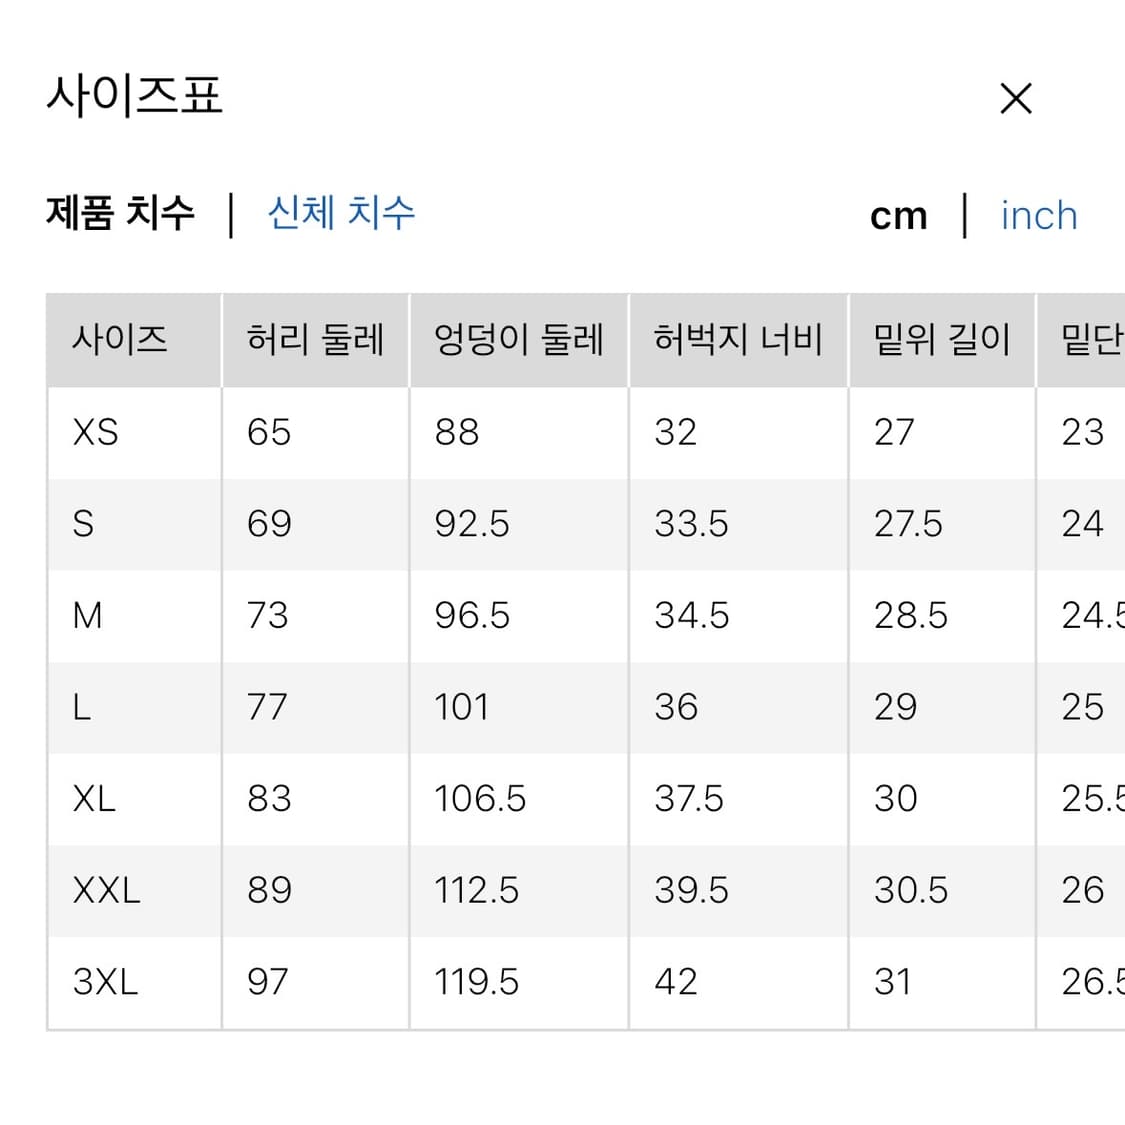Select the XXL size row label
The width and height of the screenshot is (1125, 1125).
[104, 890]
